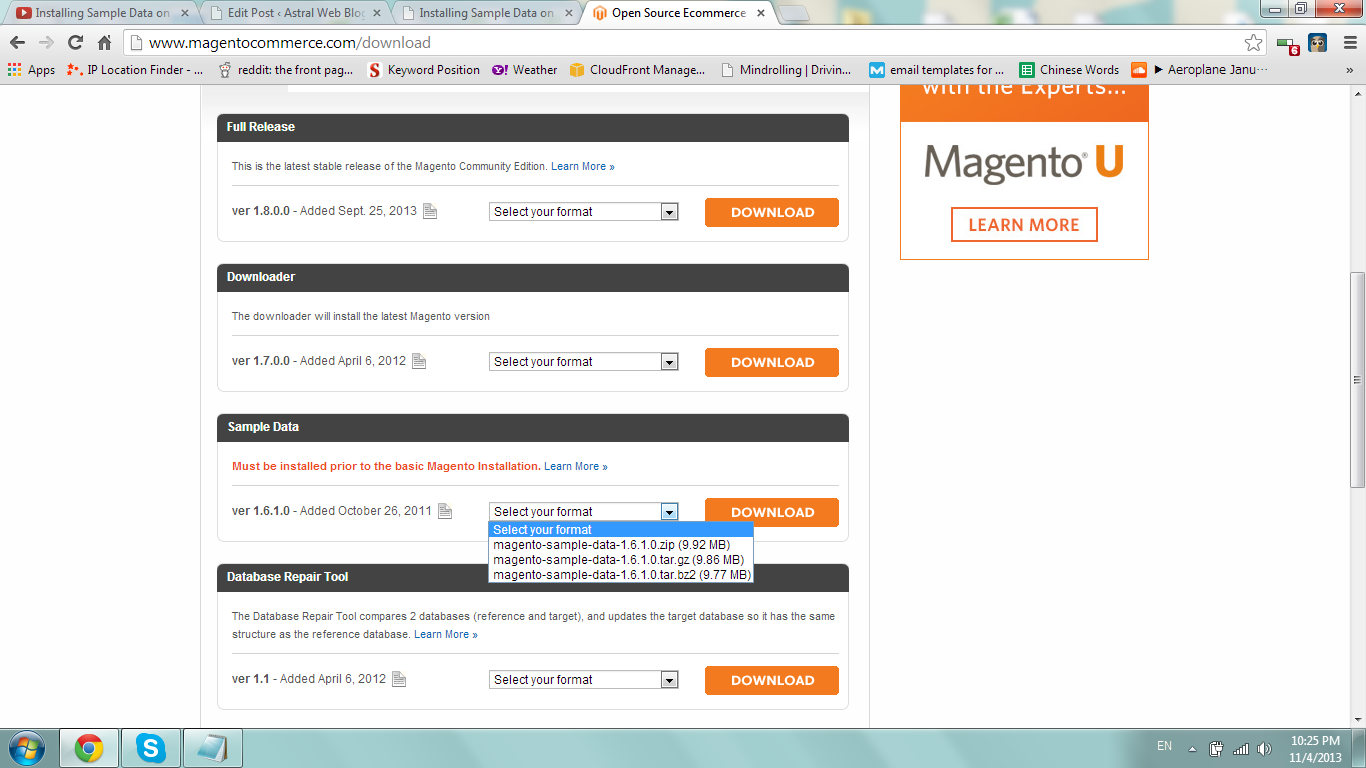Download the Downloader ver 1.7.0.0
The width and height of the screenshot is (1366, 768).
772,362
